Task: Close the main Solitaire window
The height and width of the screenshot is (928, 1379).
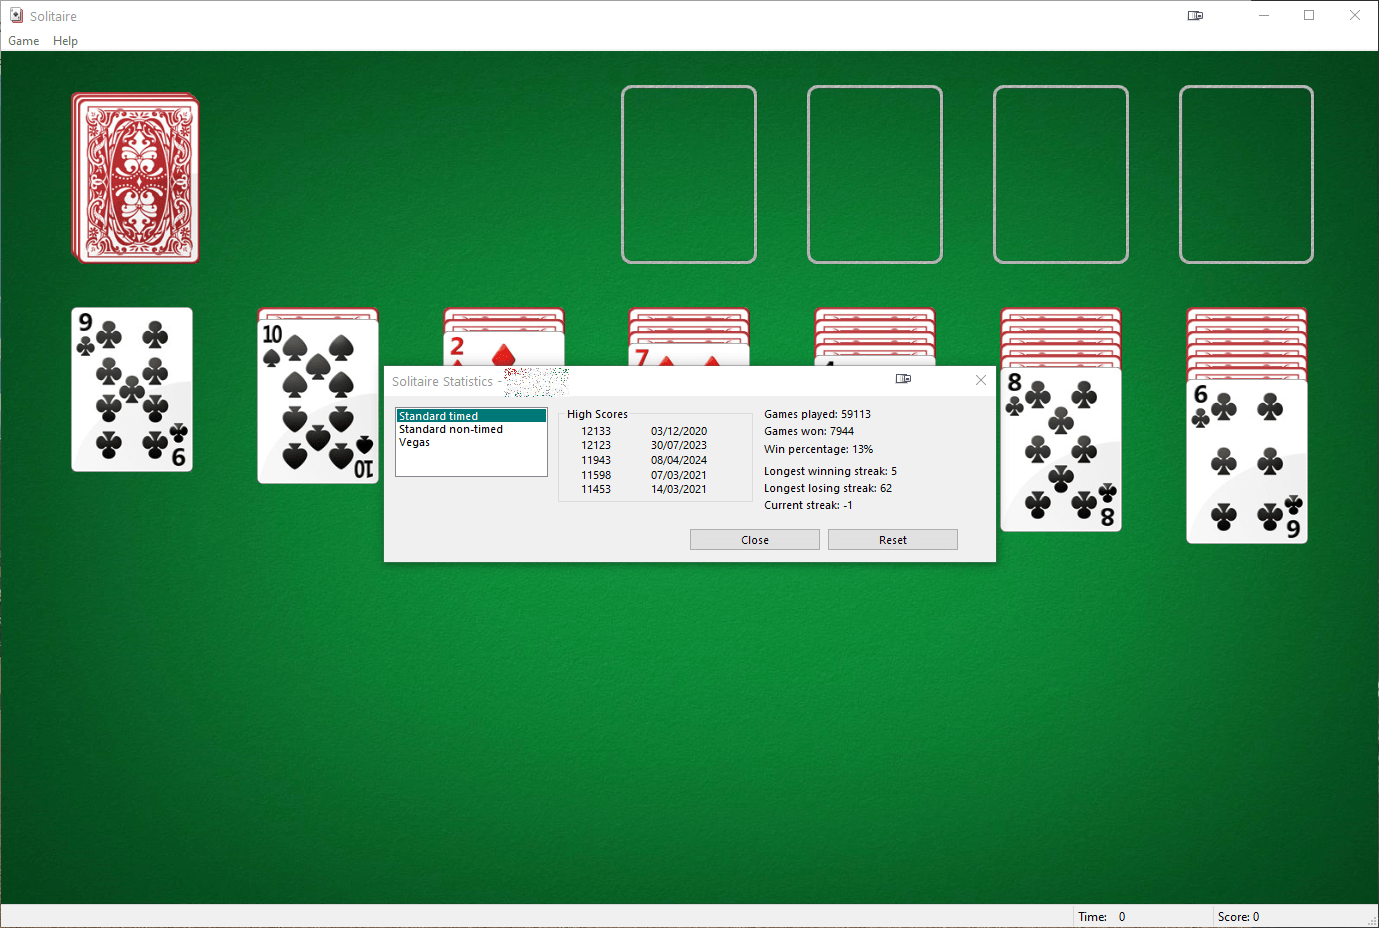Action: pyautogui.click(x=1355, y=16)
